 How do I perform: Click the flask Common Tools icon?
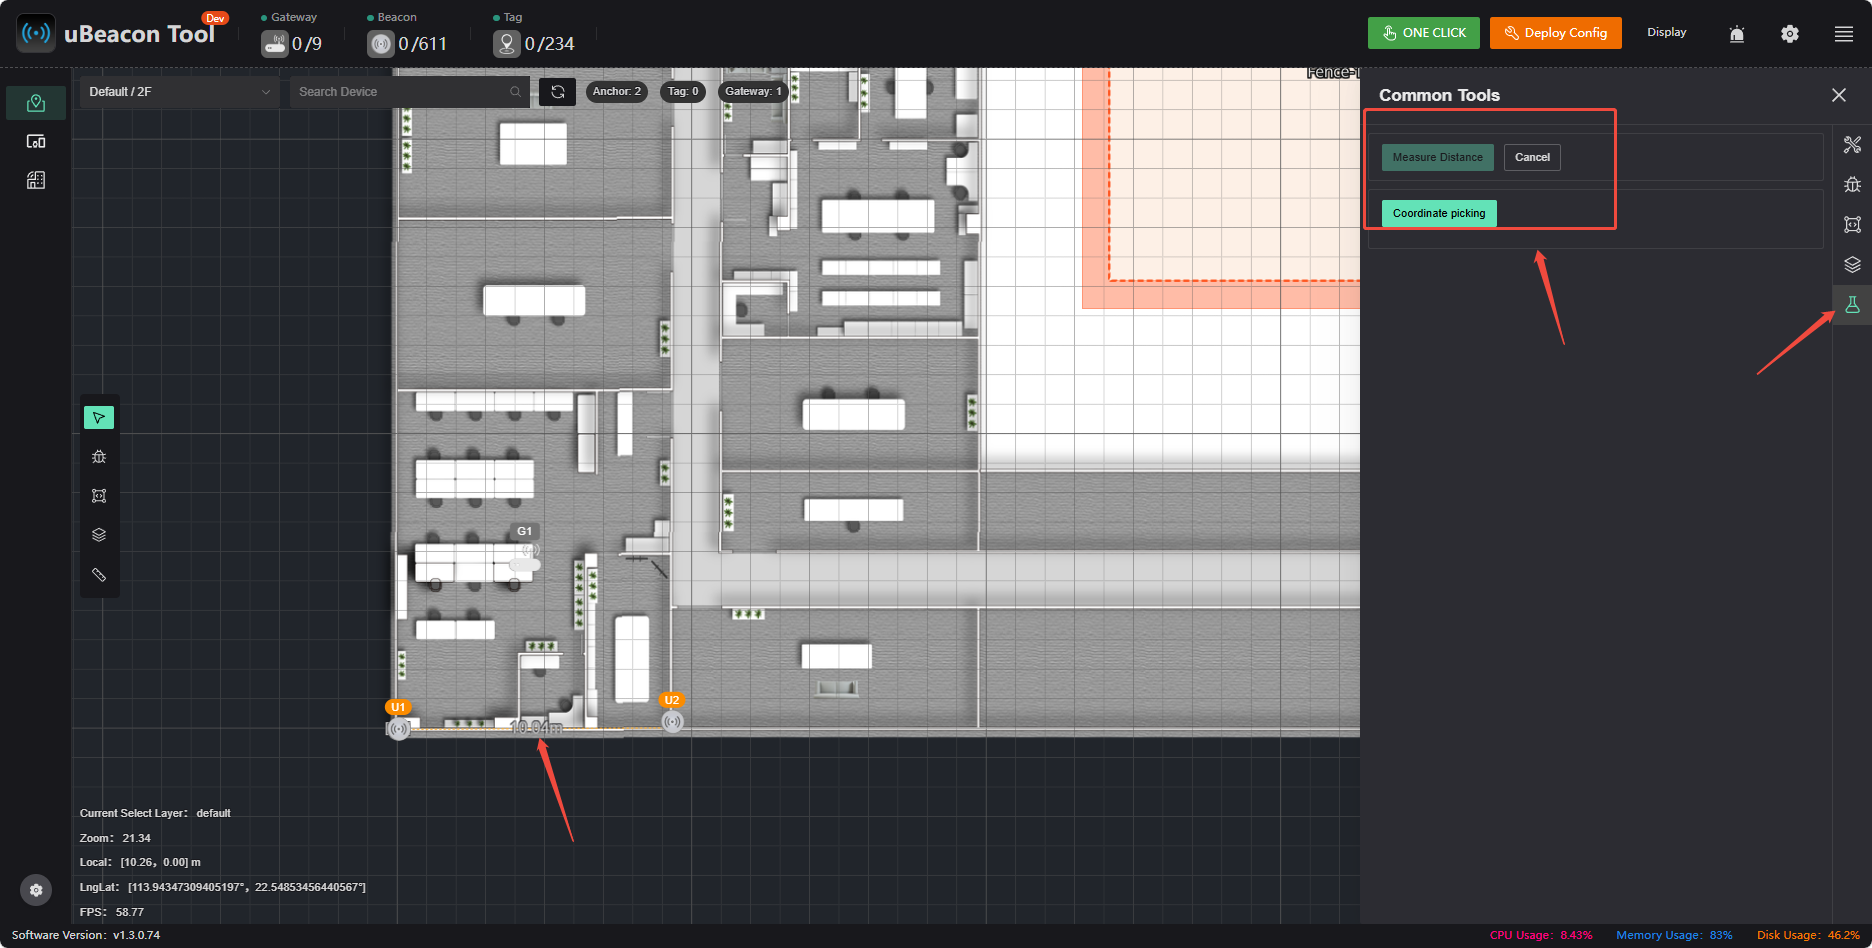1853,305
